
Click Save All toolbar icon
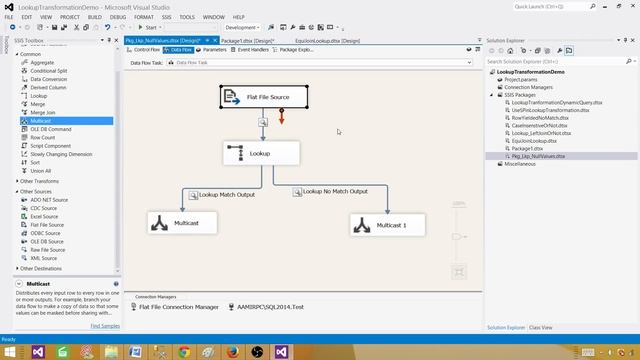pyautogui.click(x=64, y=27)
